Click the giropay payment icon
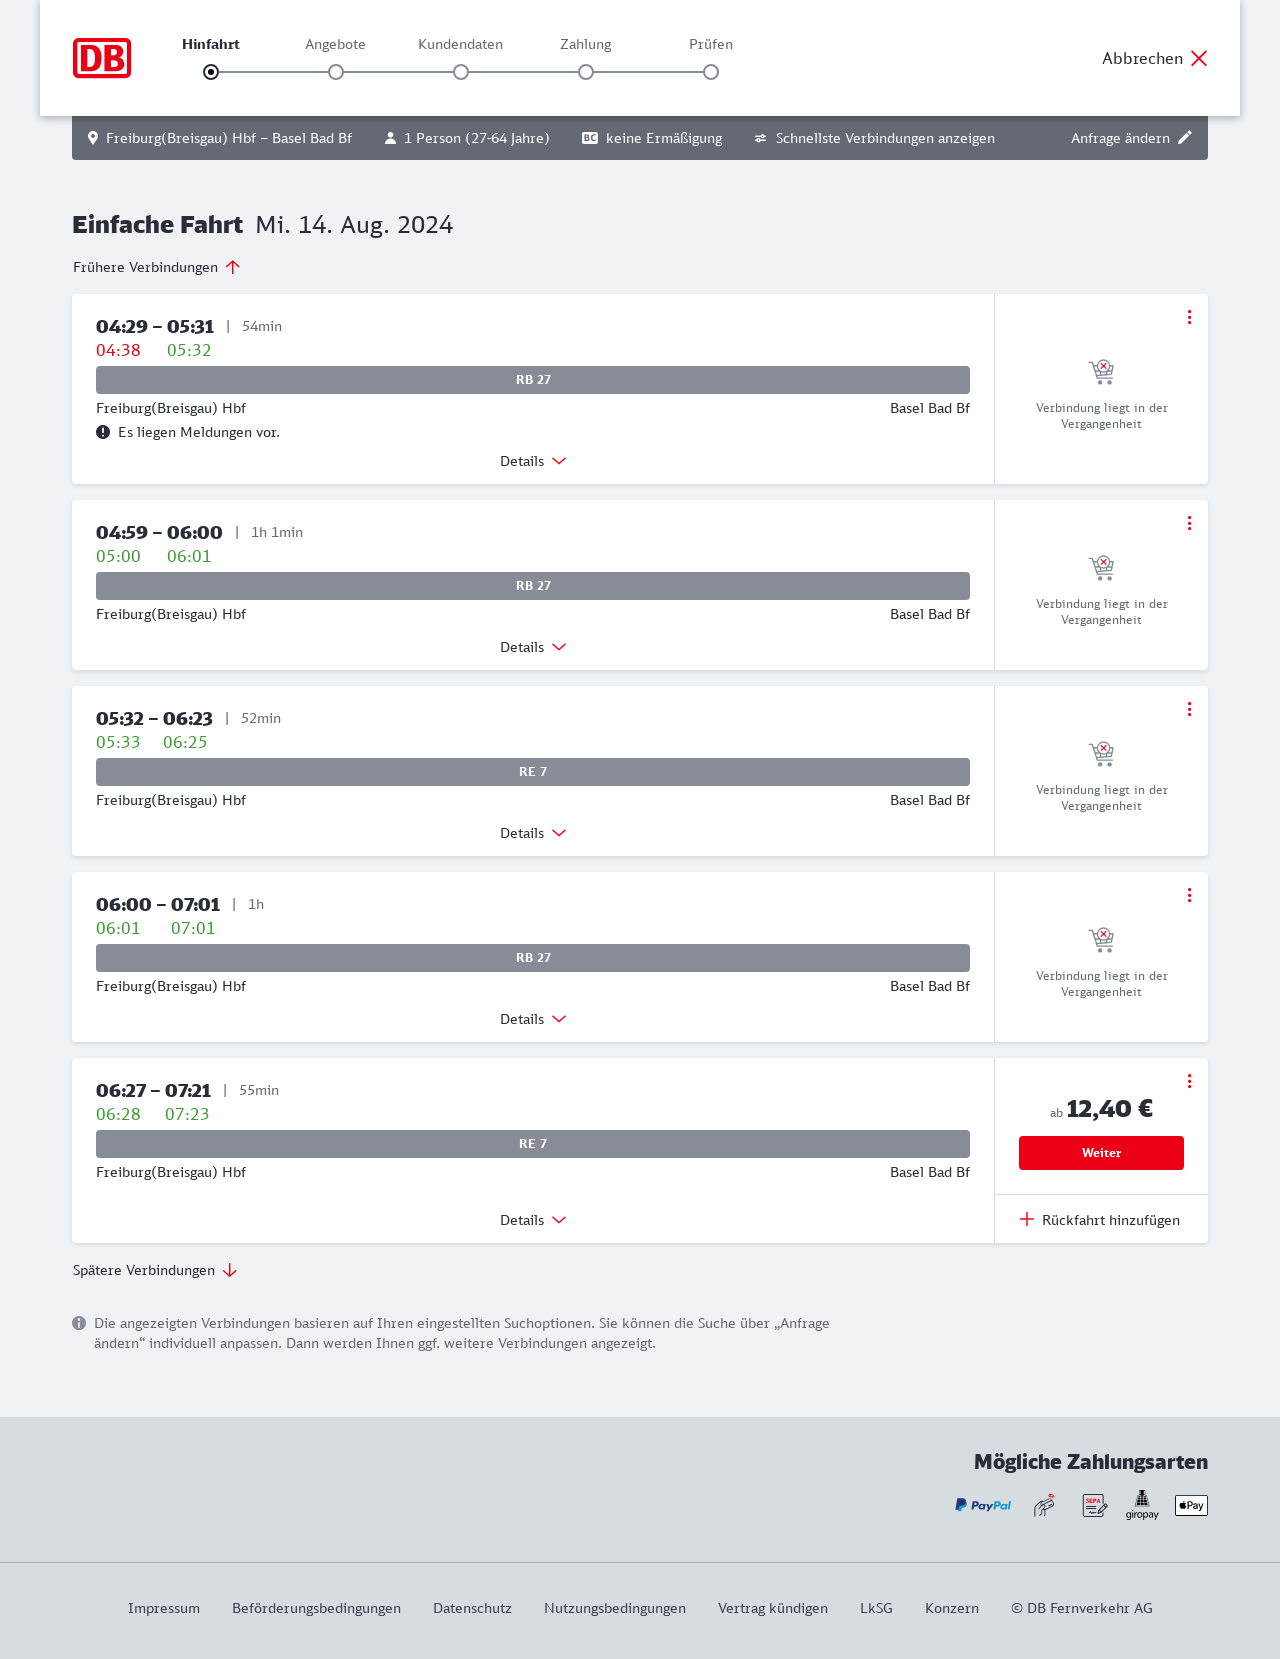 [x=1142, y=1505]
